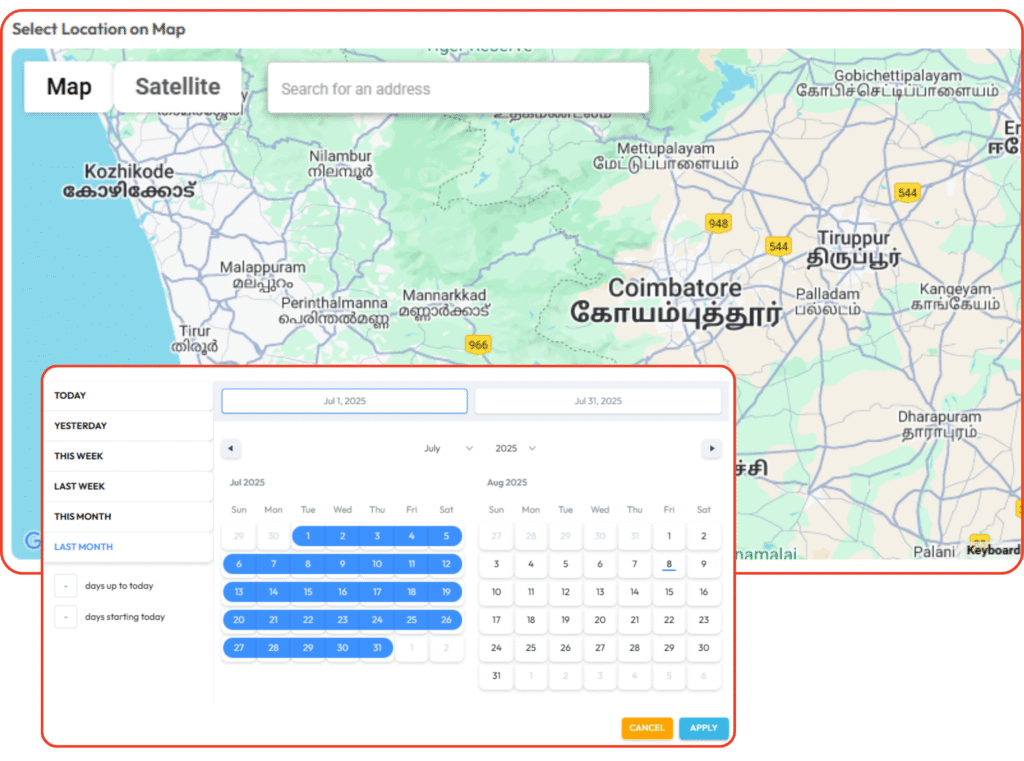Open the 2025 year dropdown
The image size is (1024, 761).
pos(515,449)
